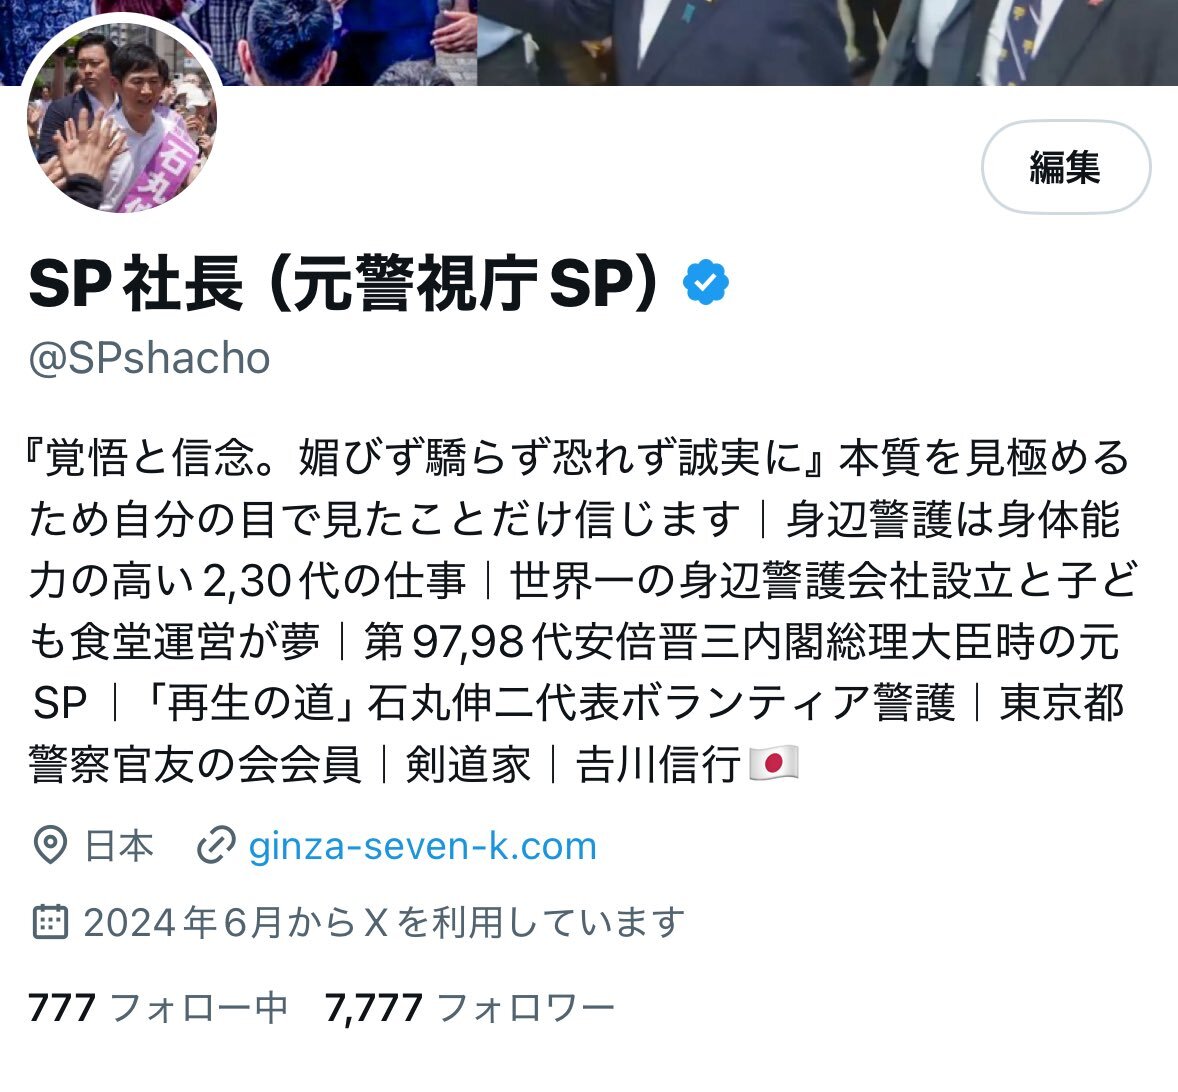Click the display name SP社長 (元警視庁SP)
Image resolution: width=1178 pixels, height=1092 pixels.
[x=343, y=283]
